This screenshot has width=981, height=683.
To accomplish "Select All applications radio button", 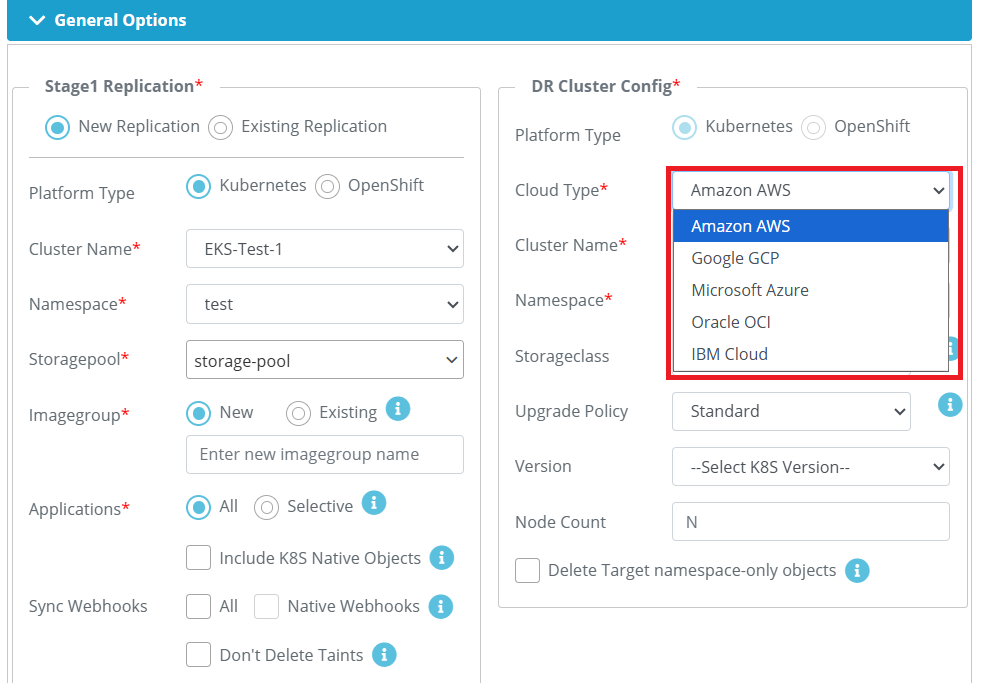I will [x=198, y=507].
